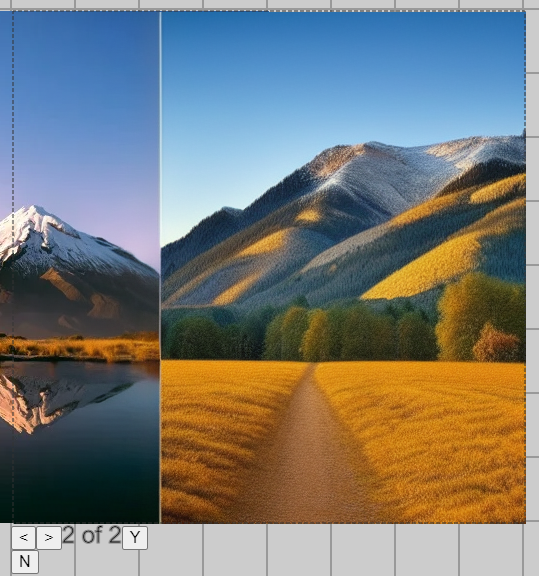Viewport: 539px width, 576px height.
Task: Accept the image with the Y button
Action: pyautogui.click(x=135, y=538)
